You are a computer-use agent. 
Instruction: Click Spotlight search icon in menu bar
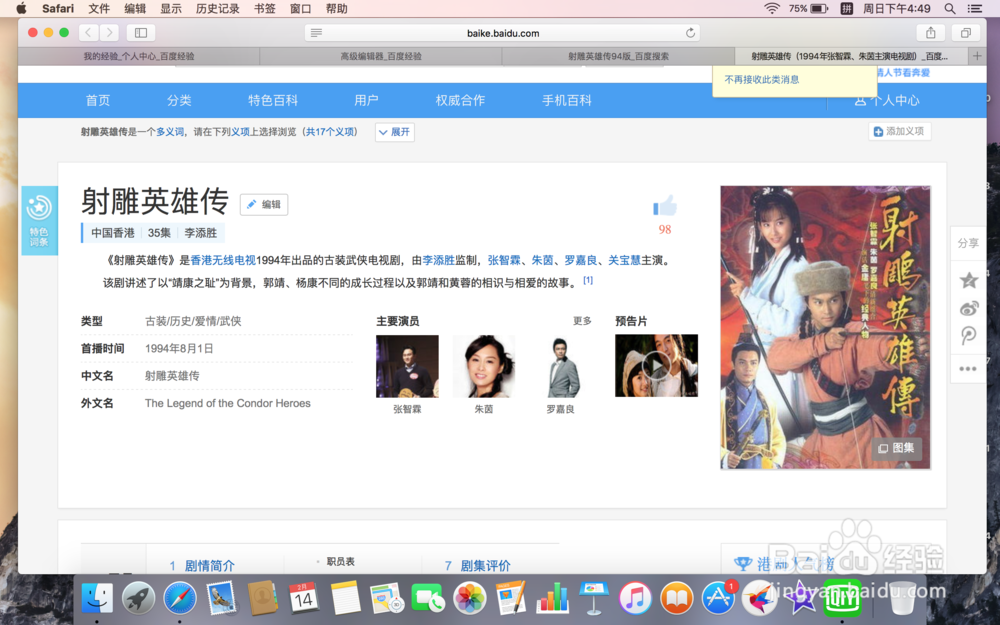pos(950,8)
